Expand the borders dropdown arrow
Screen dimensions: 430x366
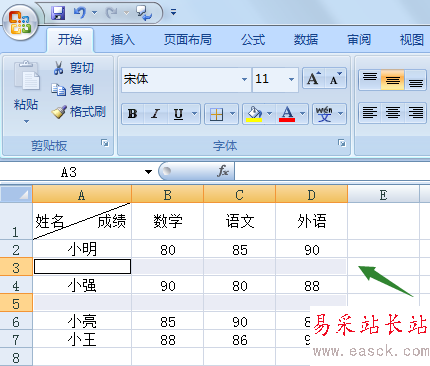[x=233, y=114]
